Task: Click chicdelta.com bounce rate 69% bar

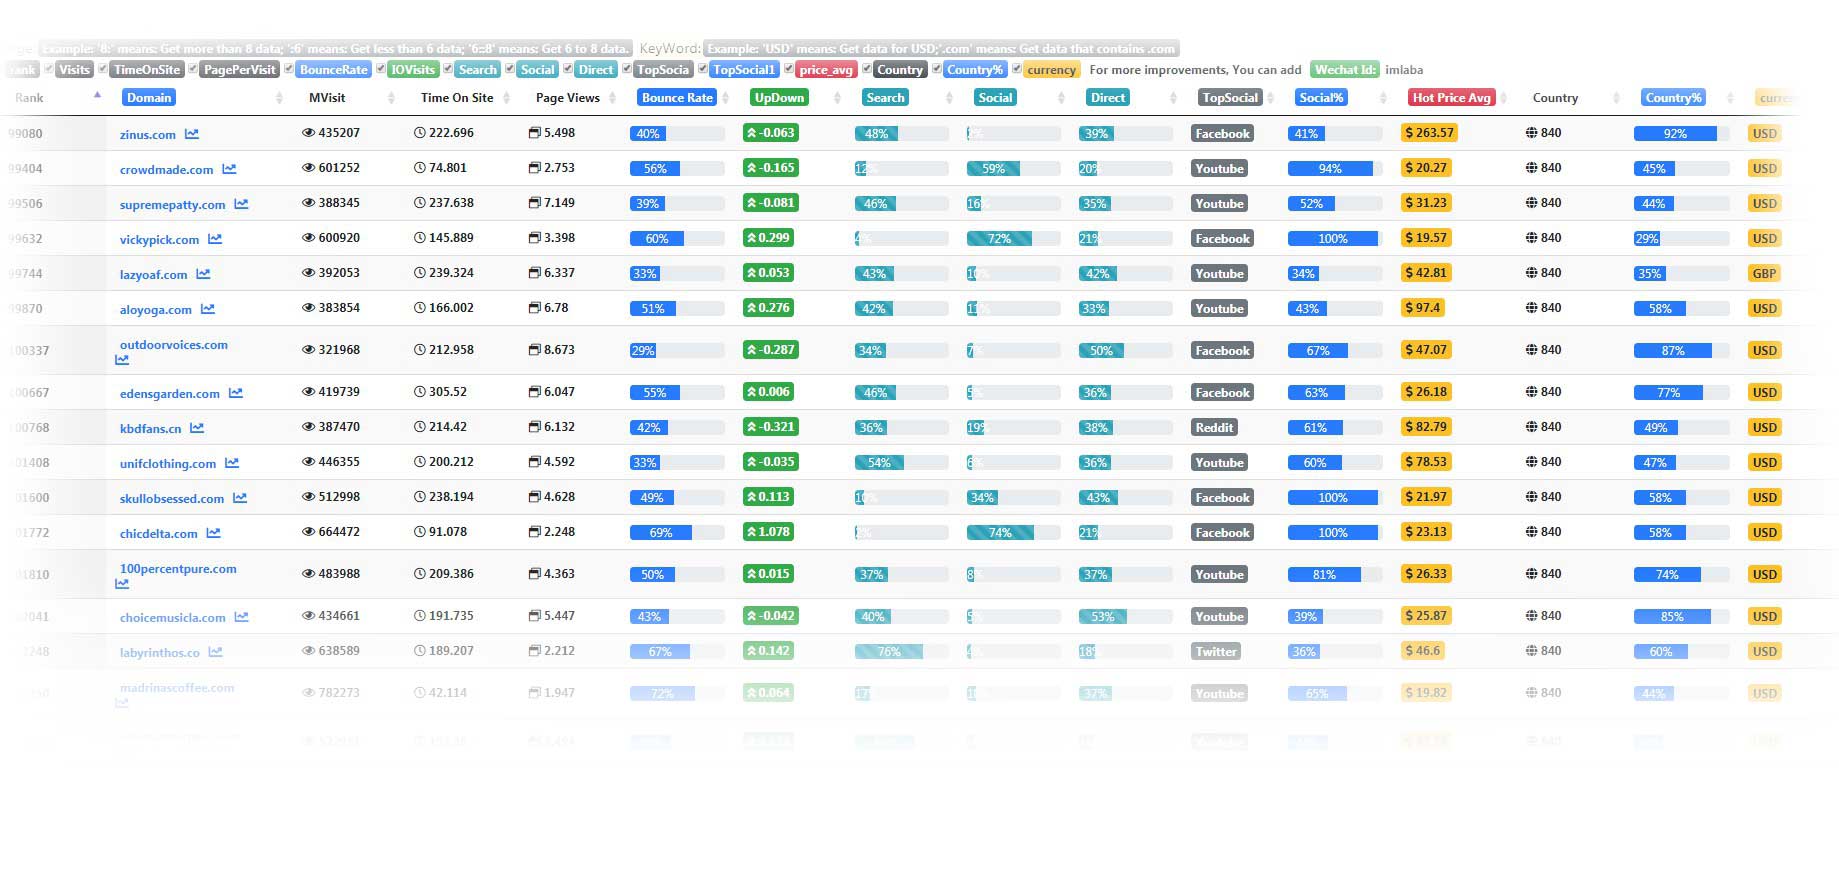Action: 661,533
